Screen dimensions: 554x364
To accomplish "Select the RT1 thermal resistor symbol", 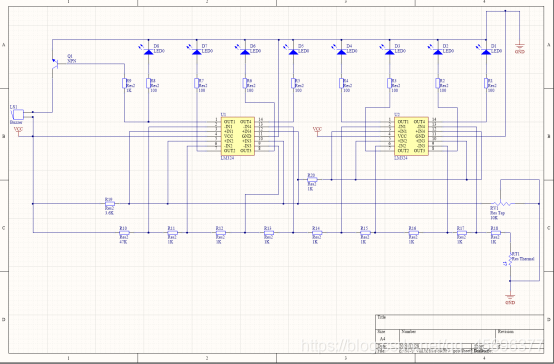I will (x=510, y=259).
